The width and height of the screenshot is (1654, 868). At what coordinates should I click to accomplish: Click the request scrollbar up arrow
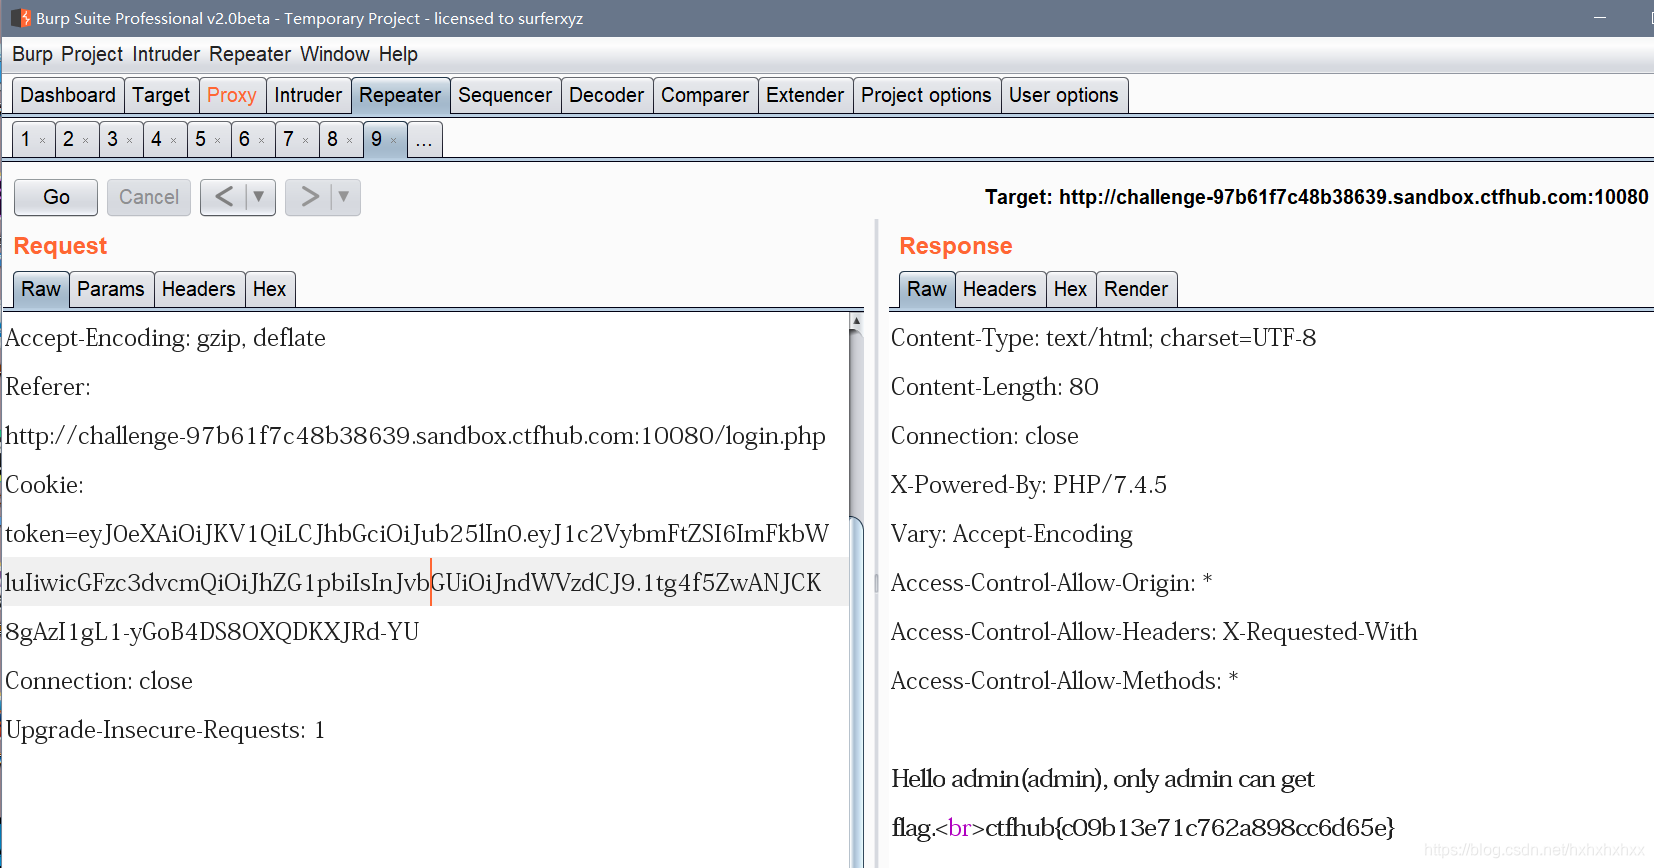(x=856, y=321)
